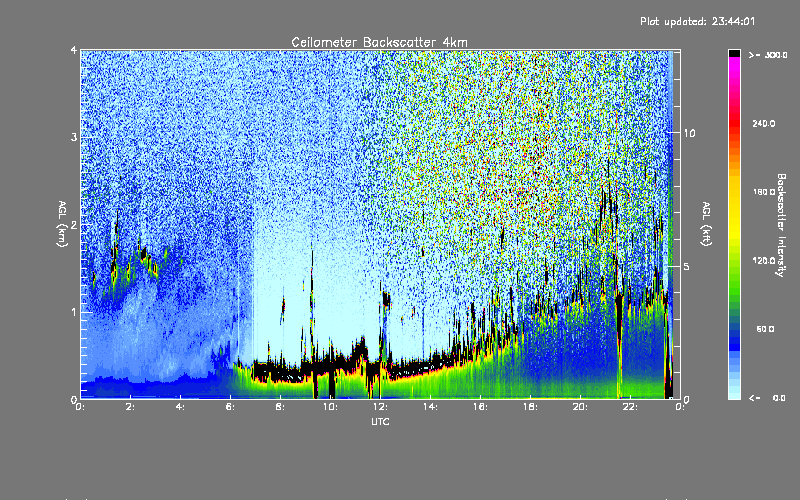
Task: Click the 'Plot updated: 23:44:01' timestamp
Action: point(697,21)
